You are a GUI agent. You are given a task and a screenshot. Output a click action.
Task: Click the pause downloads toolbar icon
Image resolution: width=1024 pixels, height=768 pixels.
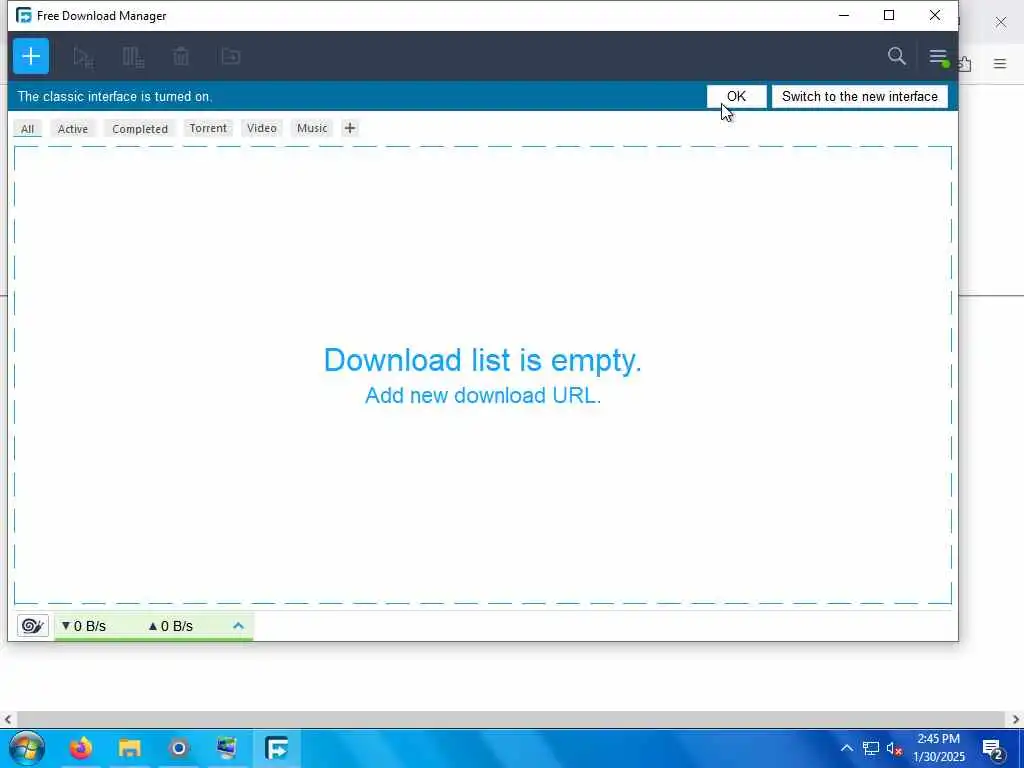click(x=133, y=57)
